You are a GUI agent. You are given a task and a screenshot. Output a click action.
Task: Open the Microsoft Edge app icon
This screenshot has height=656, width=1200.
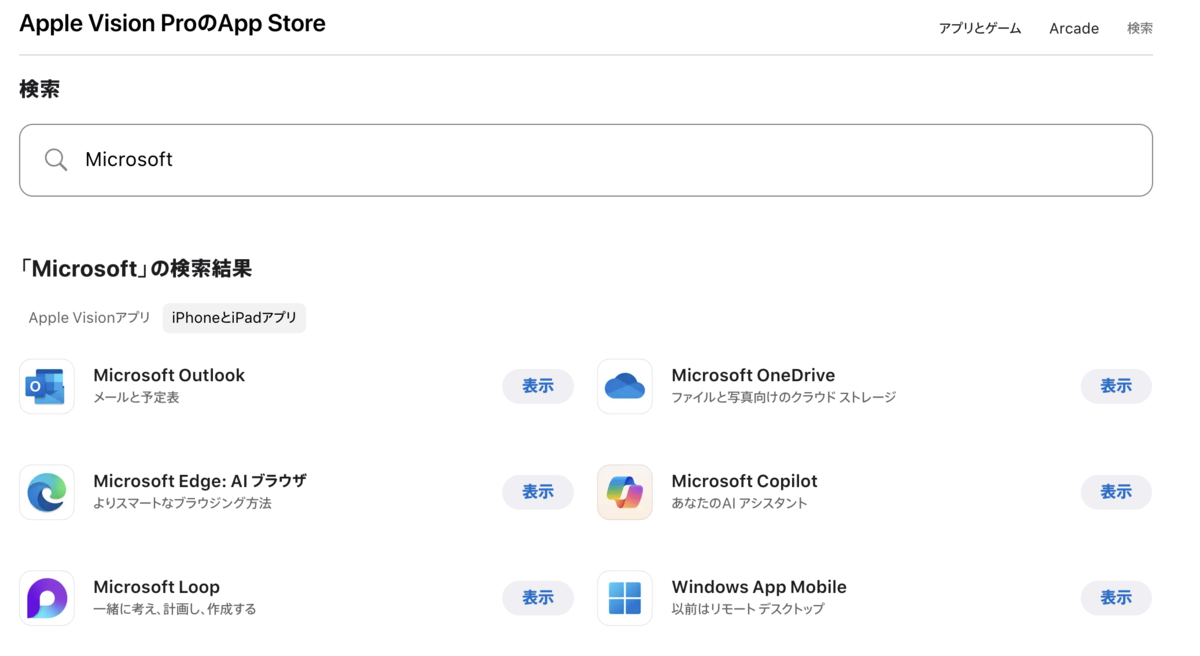tap(47, 492)
